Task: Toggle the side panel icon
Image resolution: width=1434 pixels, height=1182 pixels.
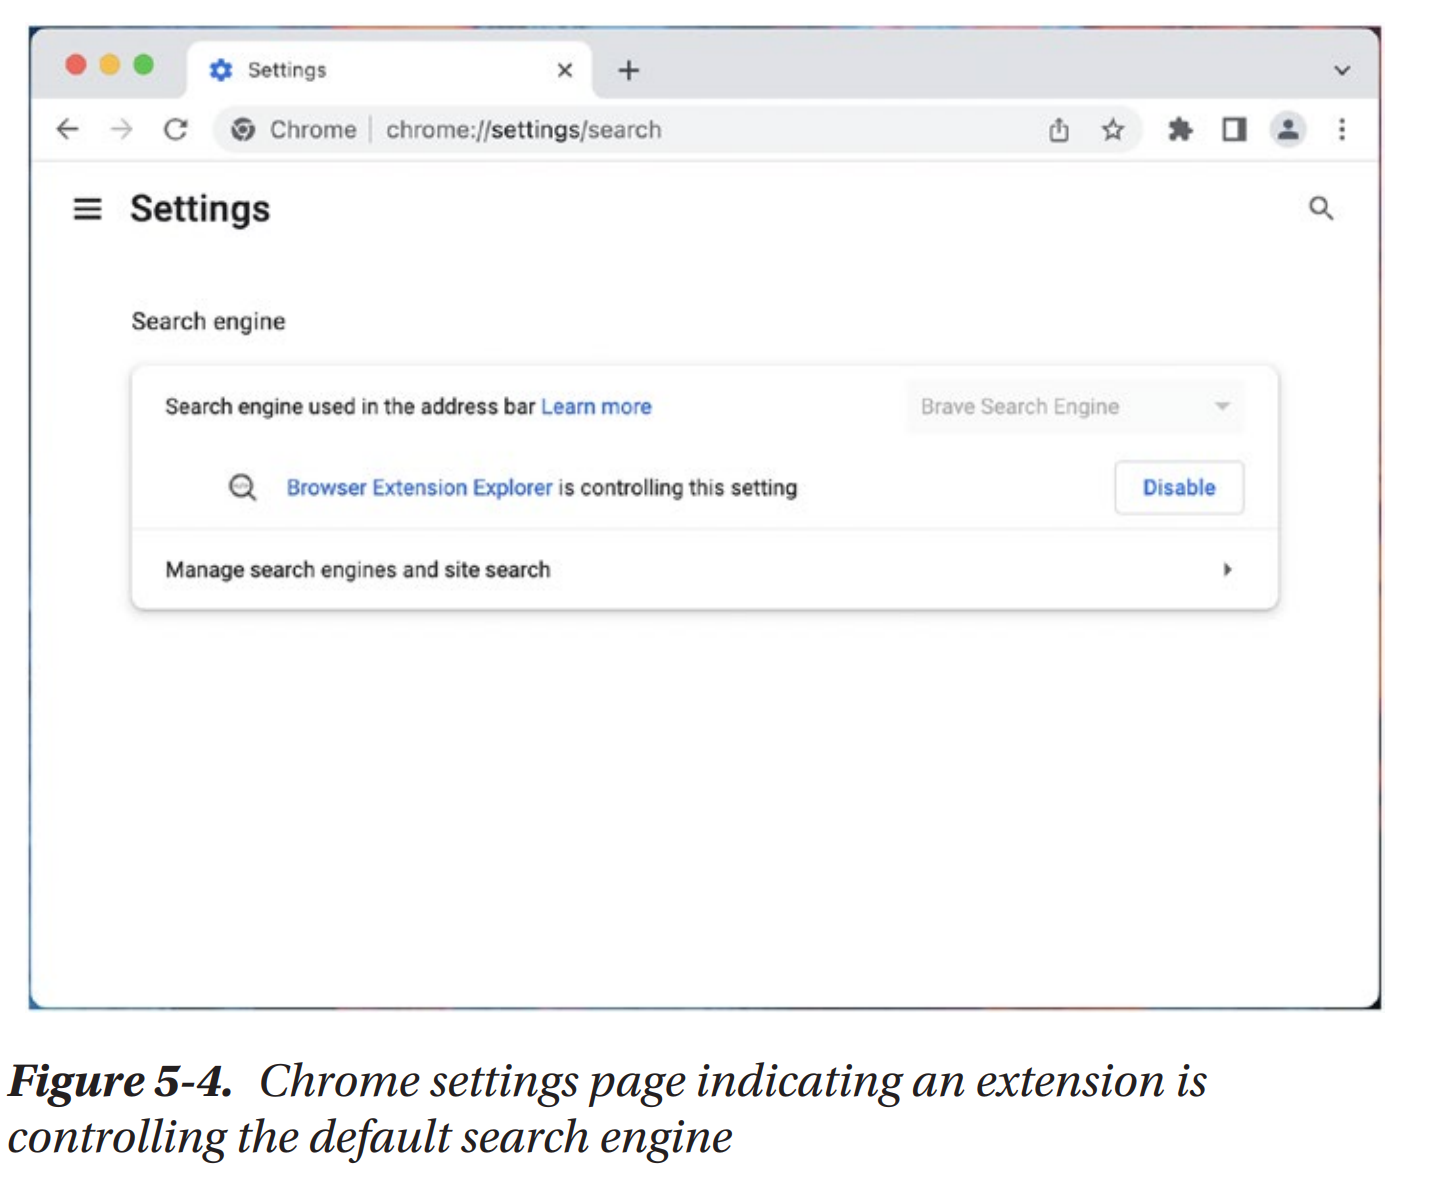Action: click(x=1234, y=129)
